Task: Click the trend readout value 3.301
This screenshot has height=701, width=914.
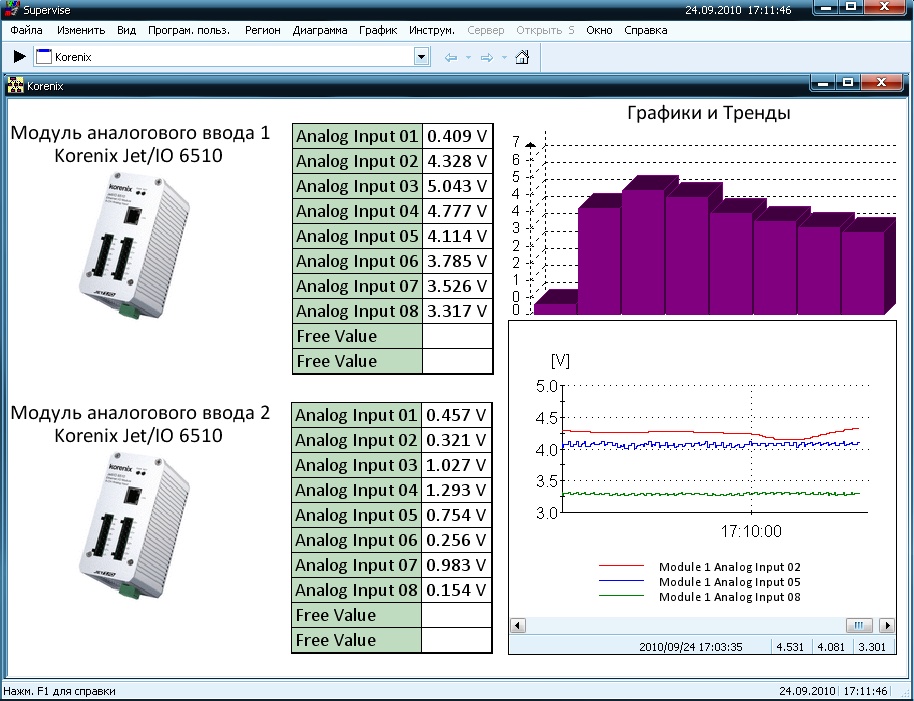Action: 872,647
